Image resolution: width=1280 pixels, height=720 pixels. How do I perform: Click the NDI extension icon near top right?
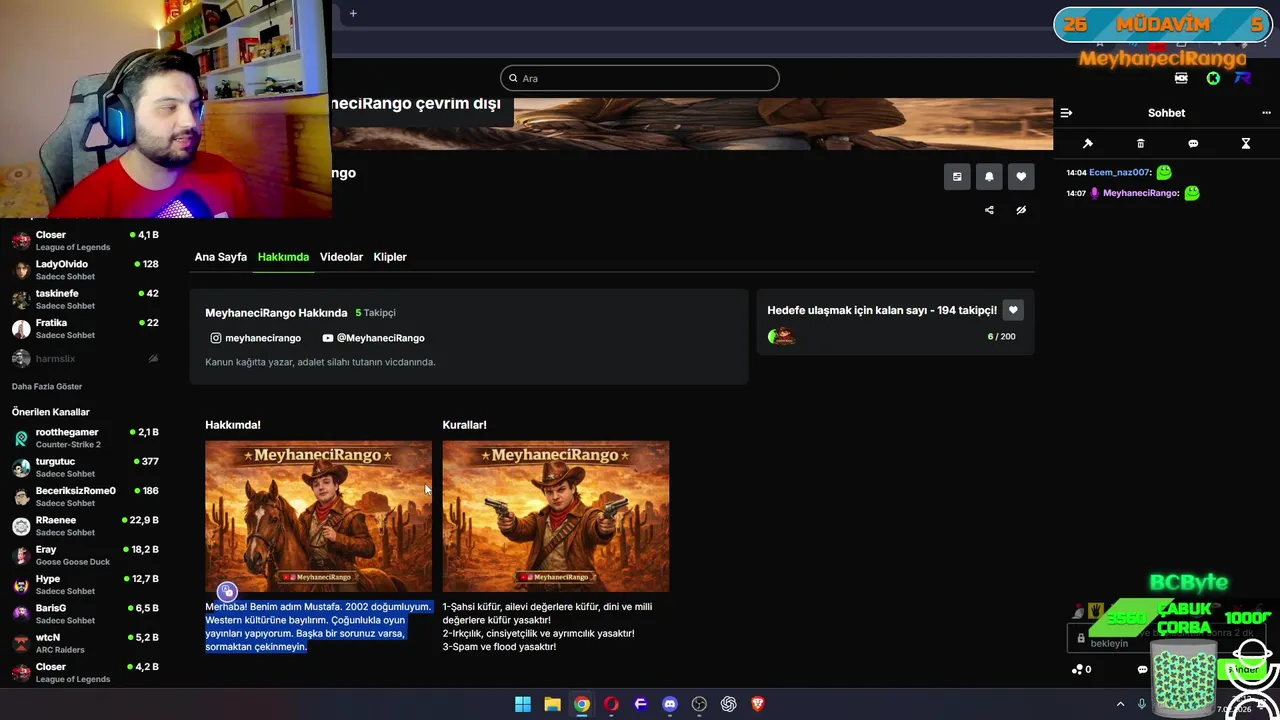[x=1181, y=78]
